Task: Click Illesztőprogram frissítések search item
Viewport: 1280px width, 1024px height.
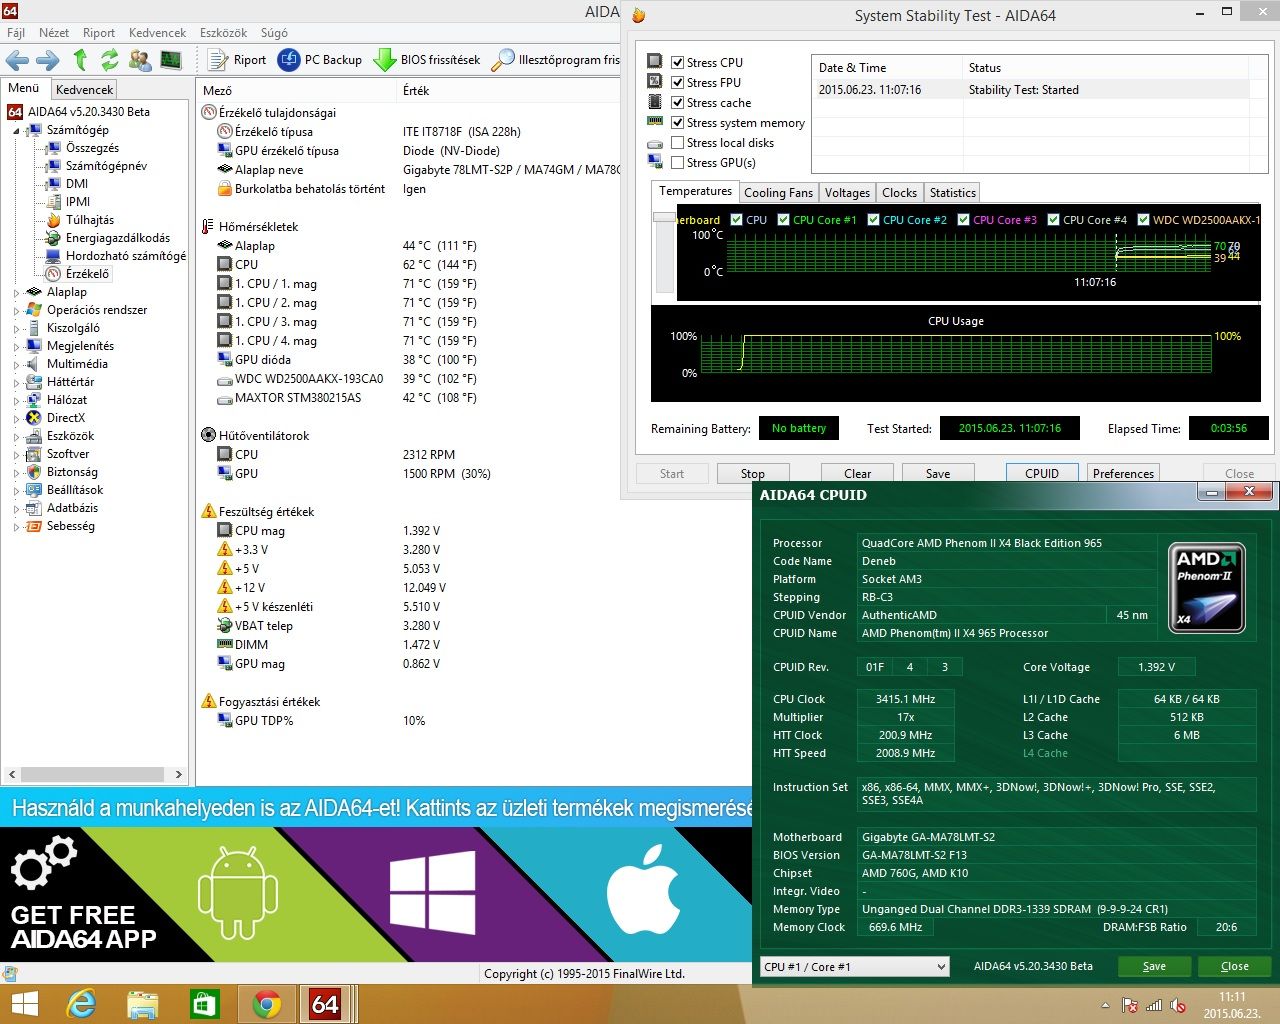Action: pyautogui.click(x=556, y=60)
